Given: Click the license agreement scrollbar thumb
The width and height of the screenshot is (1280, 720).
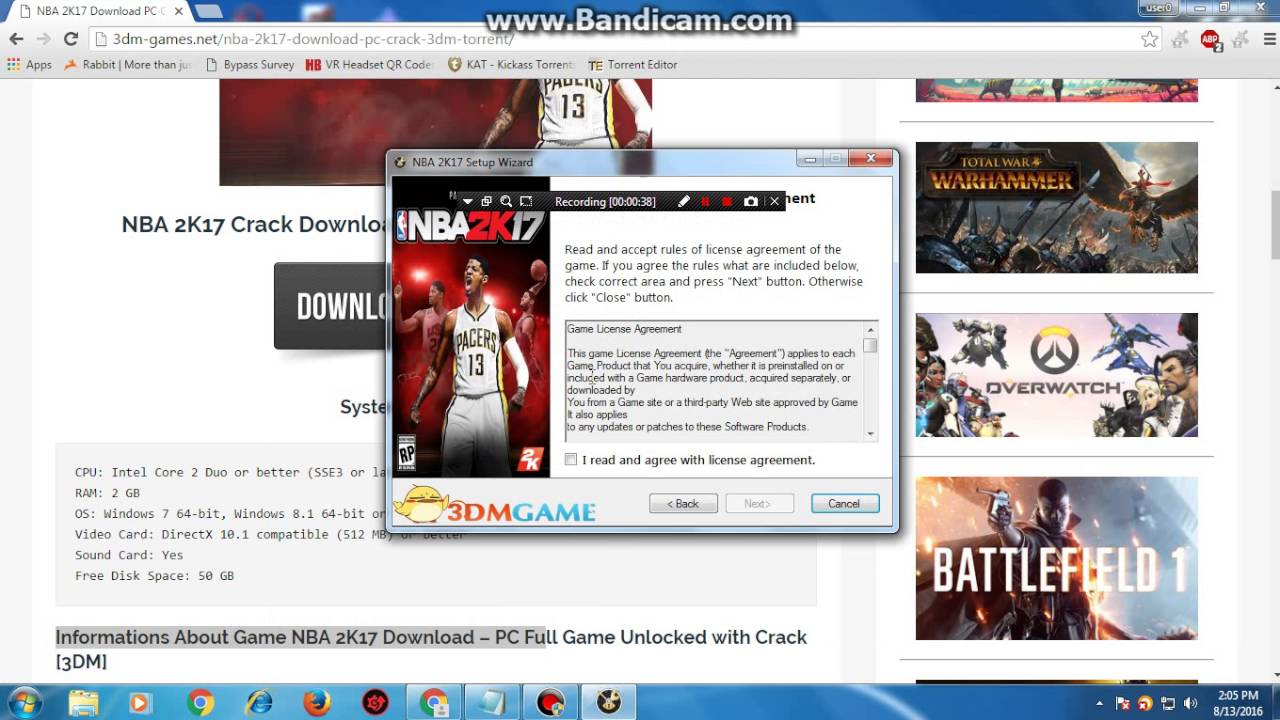Looking at the screenshot, I should tap(870, 345).
